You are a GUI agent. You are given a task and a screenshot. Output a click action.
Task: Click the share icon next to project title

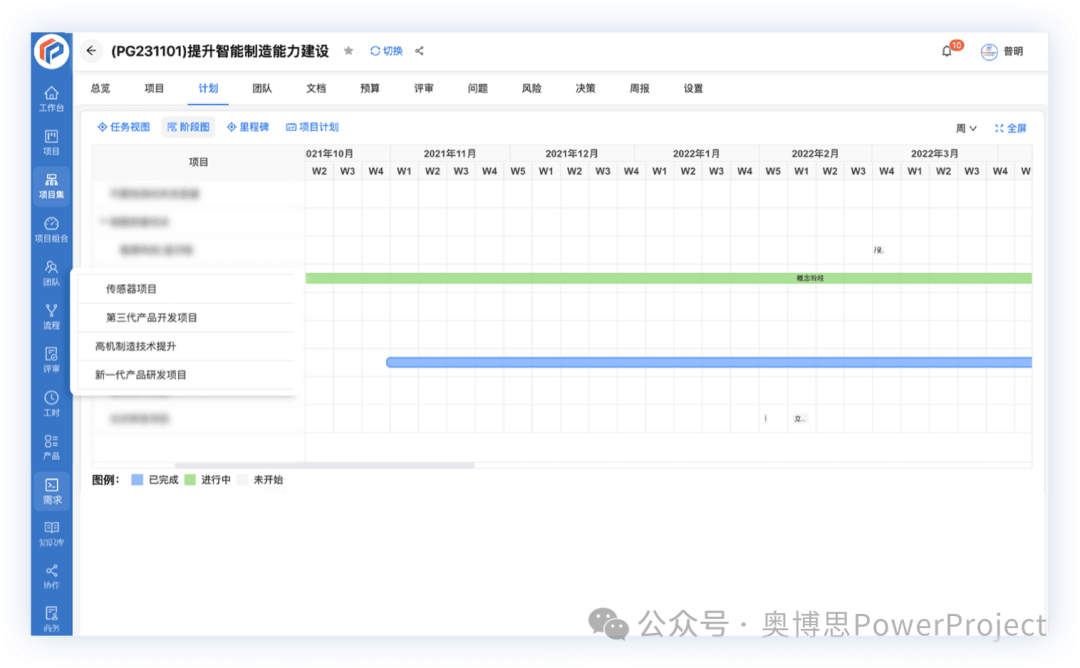[419, 51]
